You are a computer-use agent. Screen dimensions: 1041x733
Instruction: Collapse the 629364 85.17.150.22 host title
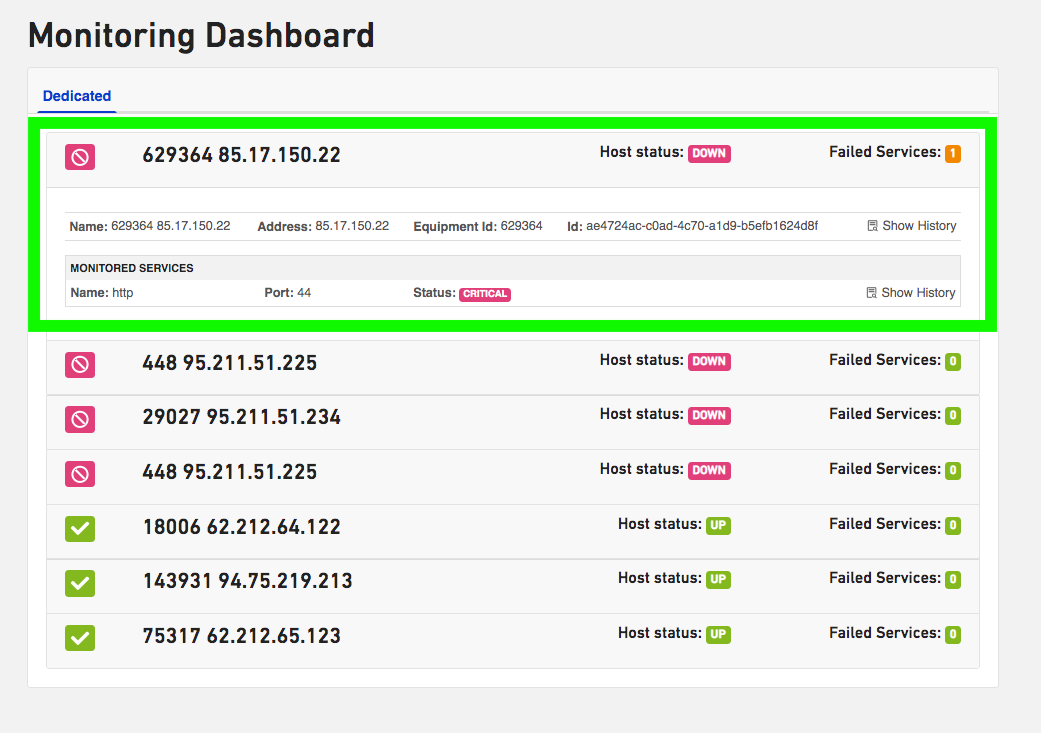[241, 155]
